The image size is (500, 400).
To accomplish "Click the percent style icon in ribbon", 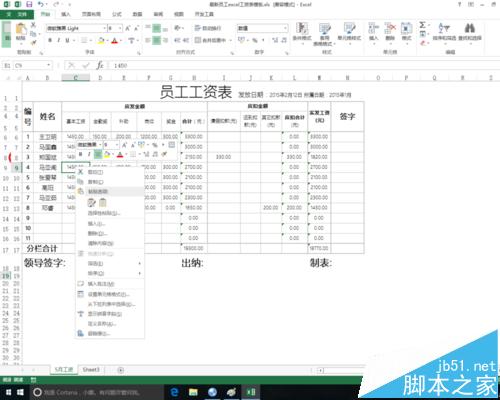I will point(255,40).
